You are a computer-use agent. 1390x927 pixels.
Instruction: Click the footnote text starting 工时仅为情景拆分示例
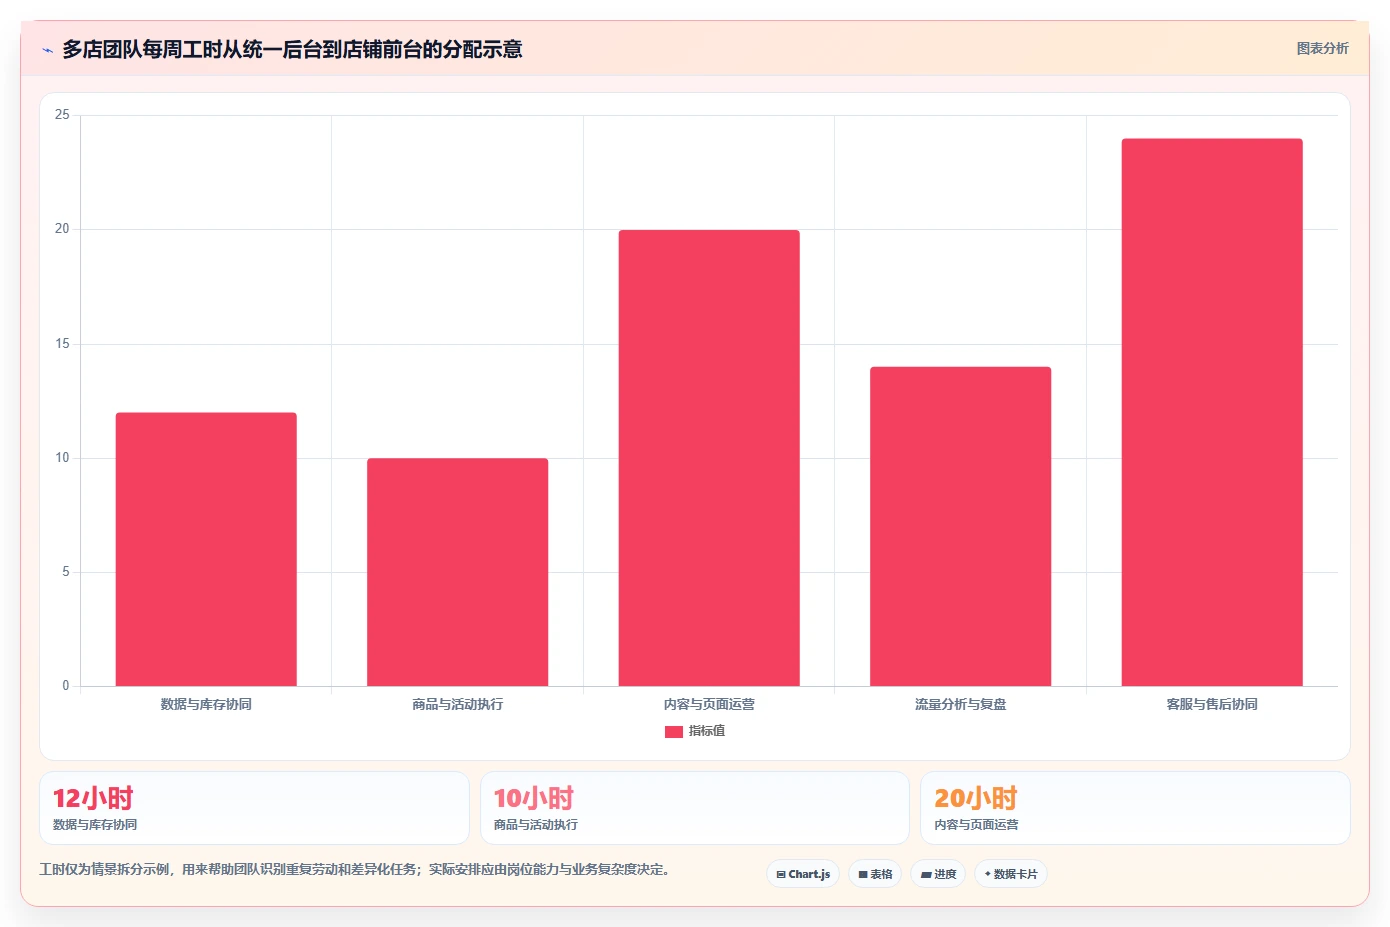(354, 869)
